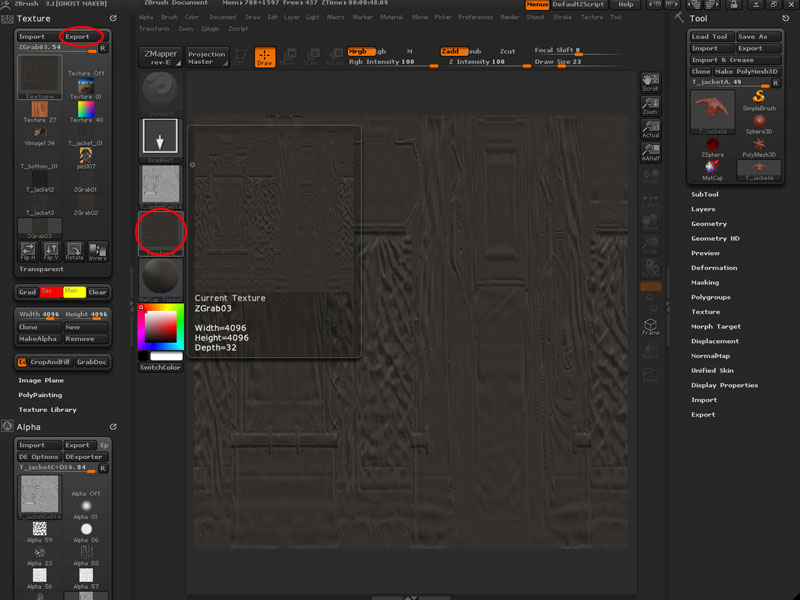The image size is (800, 600).
Task: Click the Alpha palette dock icon
Action: (x=7, y=427)
